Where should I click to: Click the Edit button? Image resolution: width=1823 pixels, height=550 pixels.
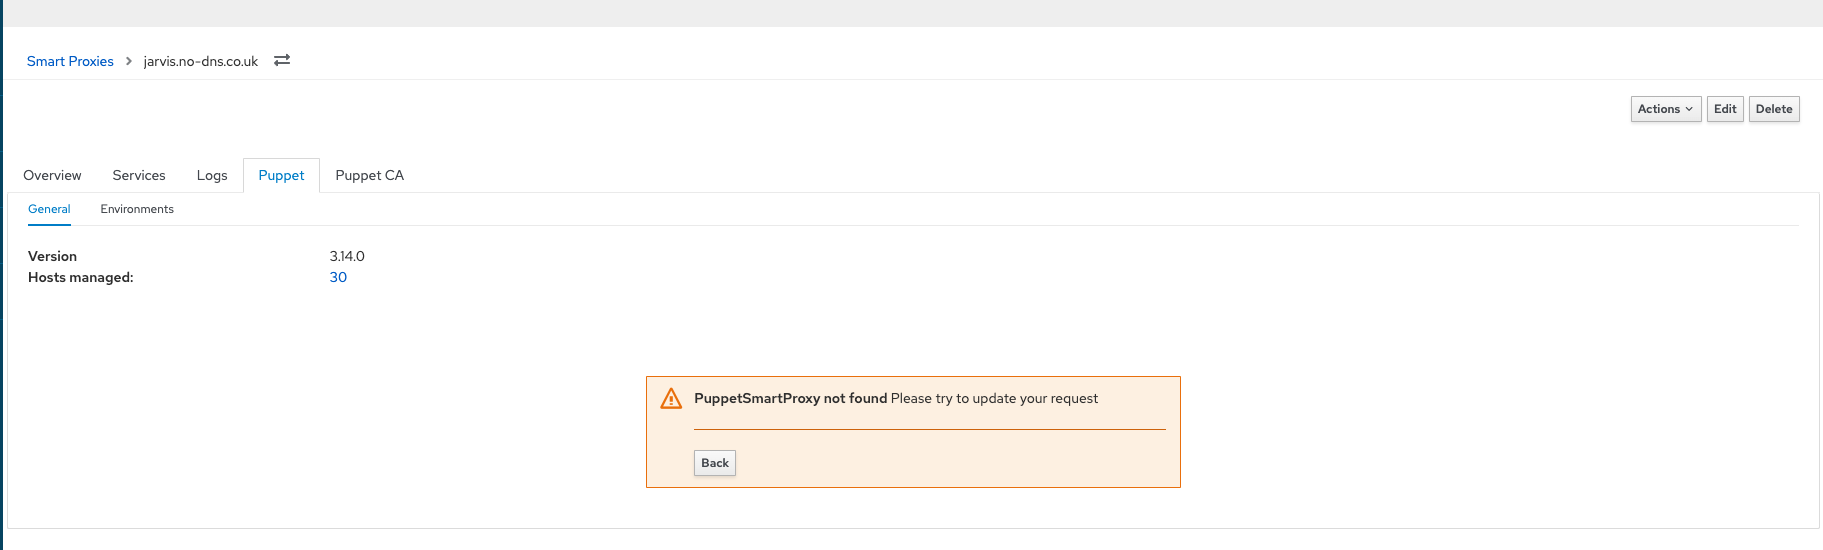[x=1725, y=109]
